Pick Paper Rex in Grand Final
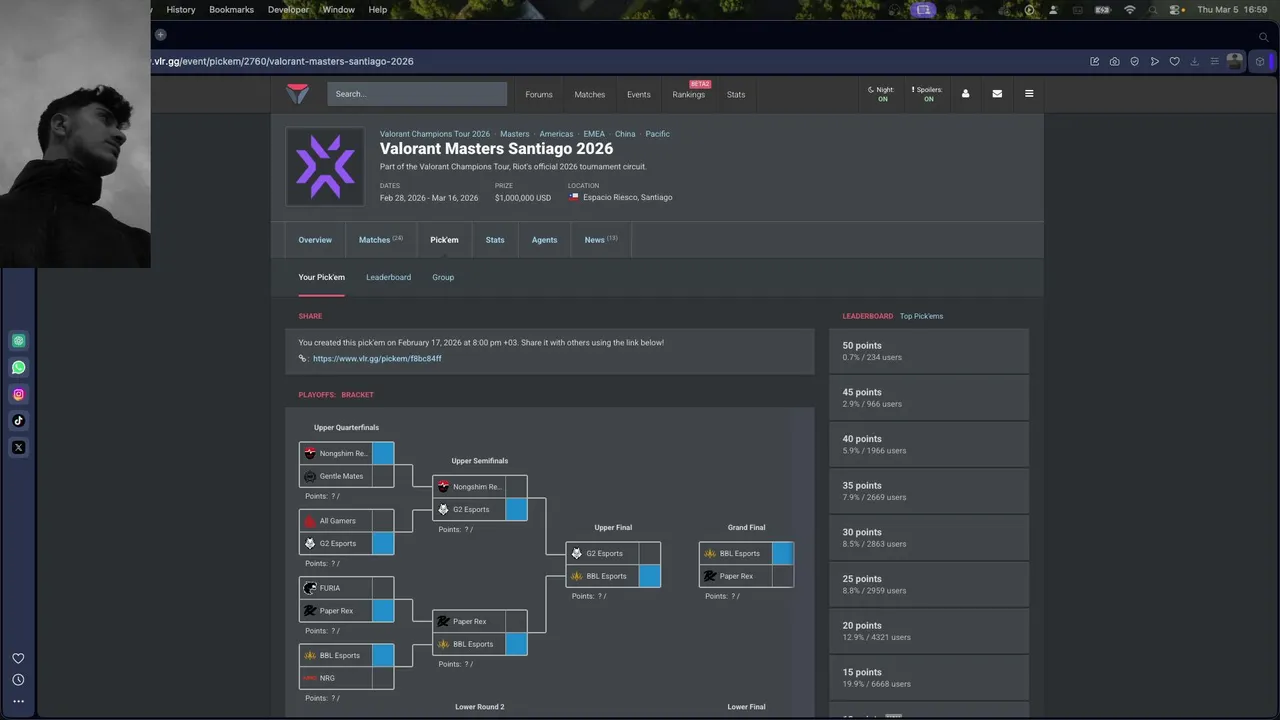 [x=746, y=576]
